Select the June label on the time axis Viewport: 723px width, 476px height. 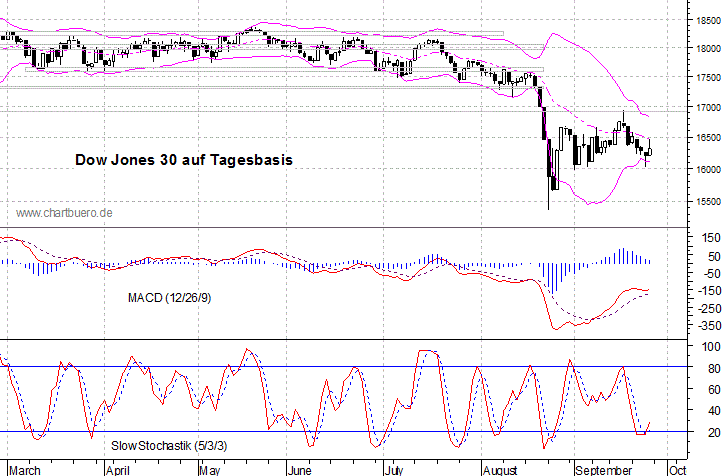click(x=299, y=470)
